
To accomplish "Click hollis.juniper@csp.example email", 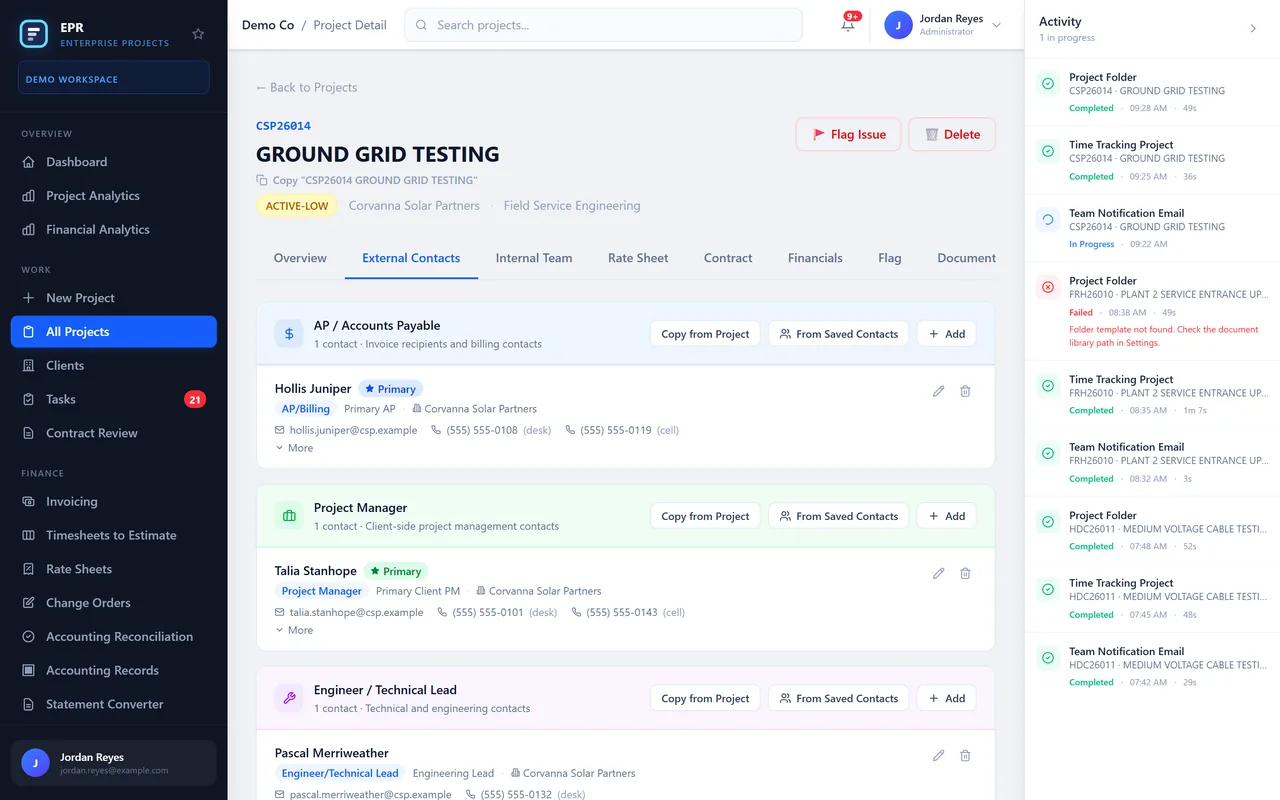I will 353,430.
